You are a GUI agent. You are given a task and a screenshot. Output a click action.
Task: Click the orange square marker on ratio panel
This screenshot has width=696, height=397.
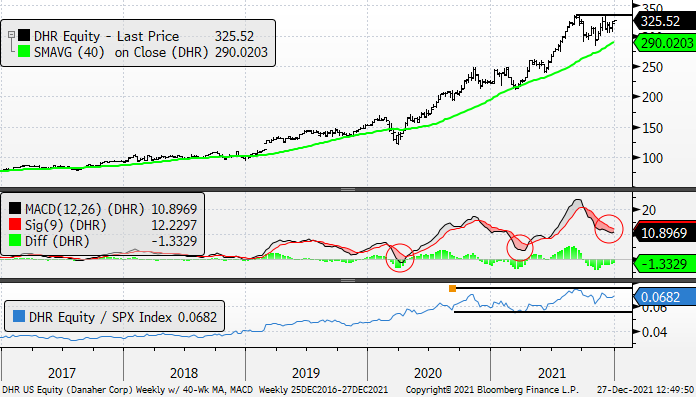(452, 289)
